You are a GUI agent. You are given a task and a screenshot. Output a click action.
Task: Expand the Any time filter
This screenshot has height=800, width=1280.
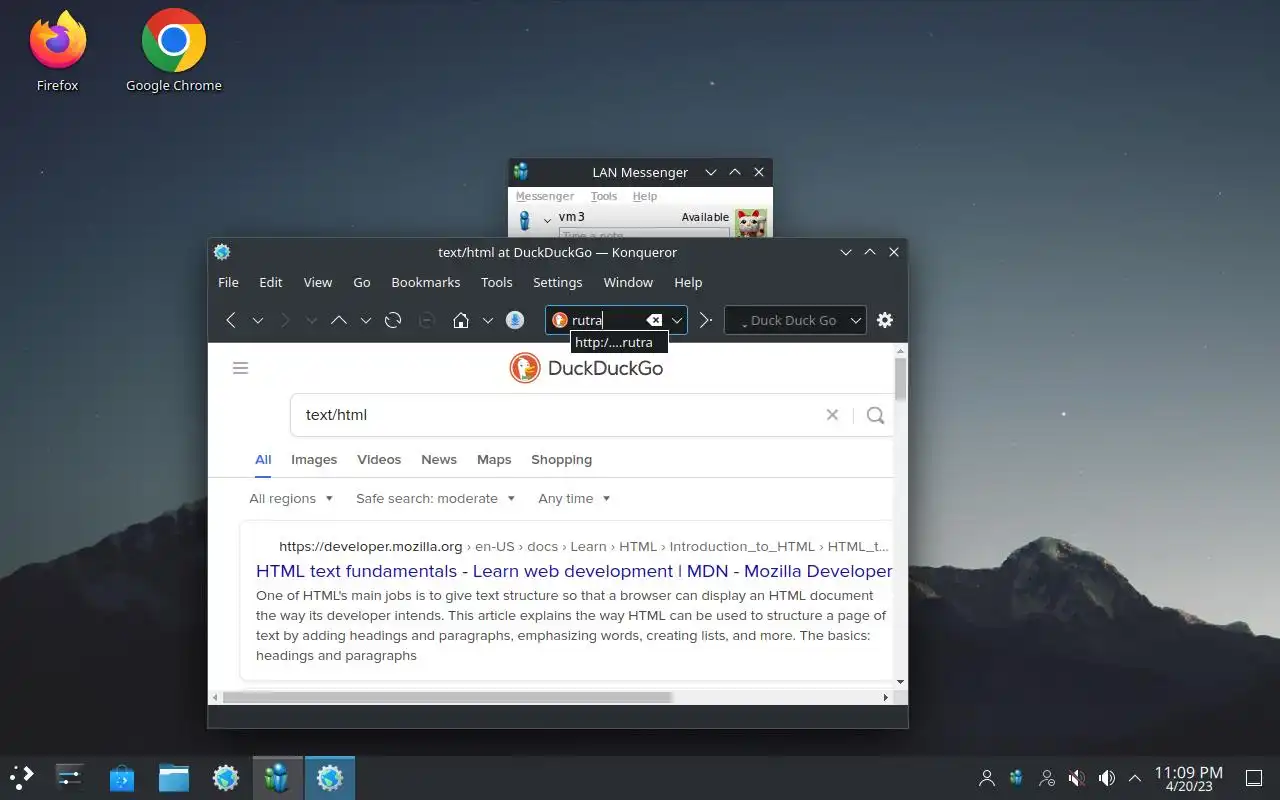(574, 498)
